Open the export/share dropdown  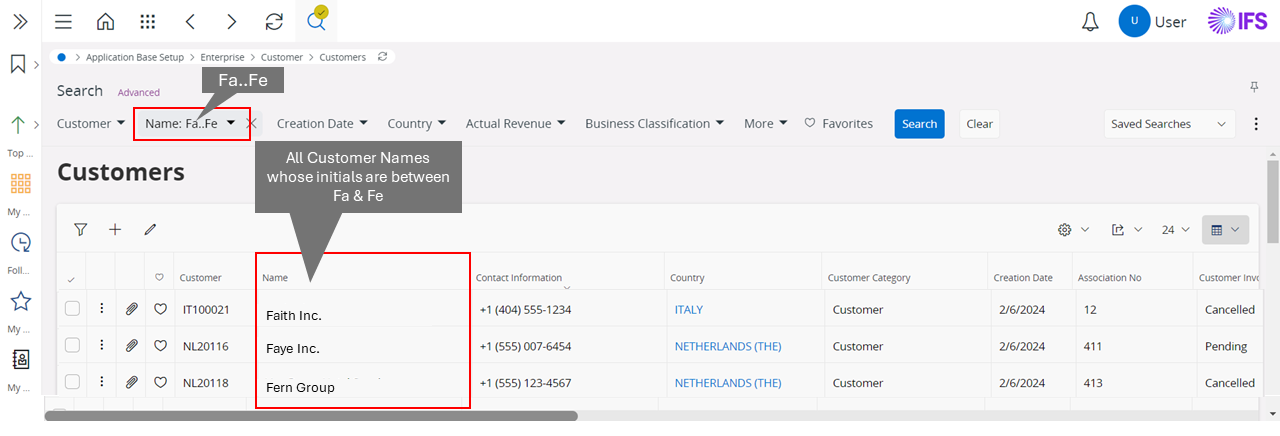coord(1127,230)
